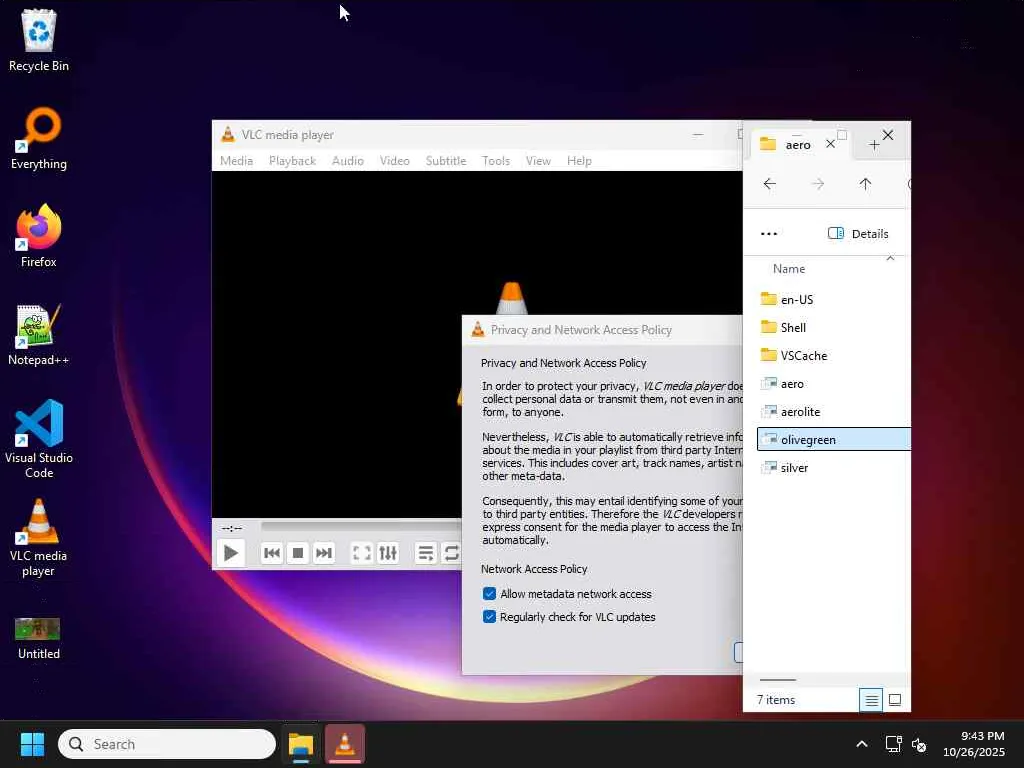Open the Windows Start menu
This screenshot has height=768, width=1024.
tap(32, 744)
